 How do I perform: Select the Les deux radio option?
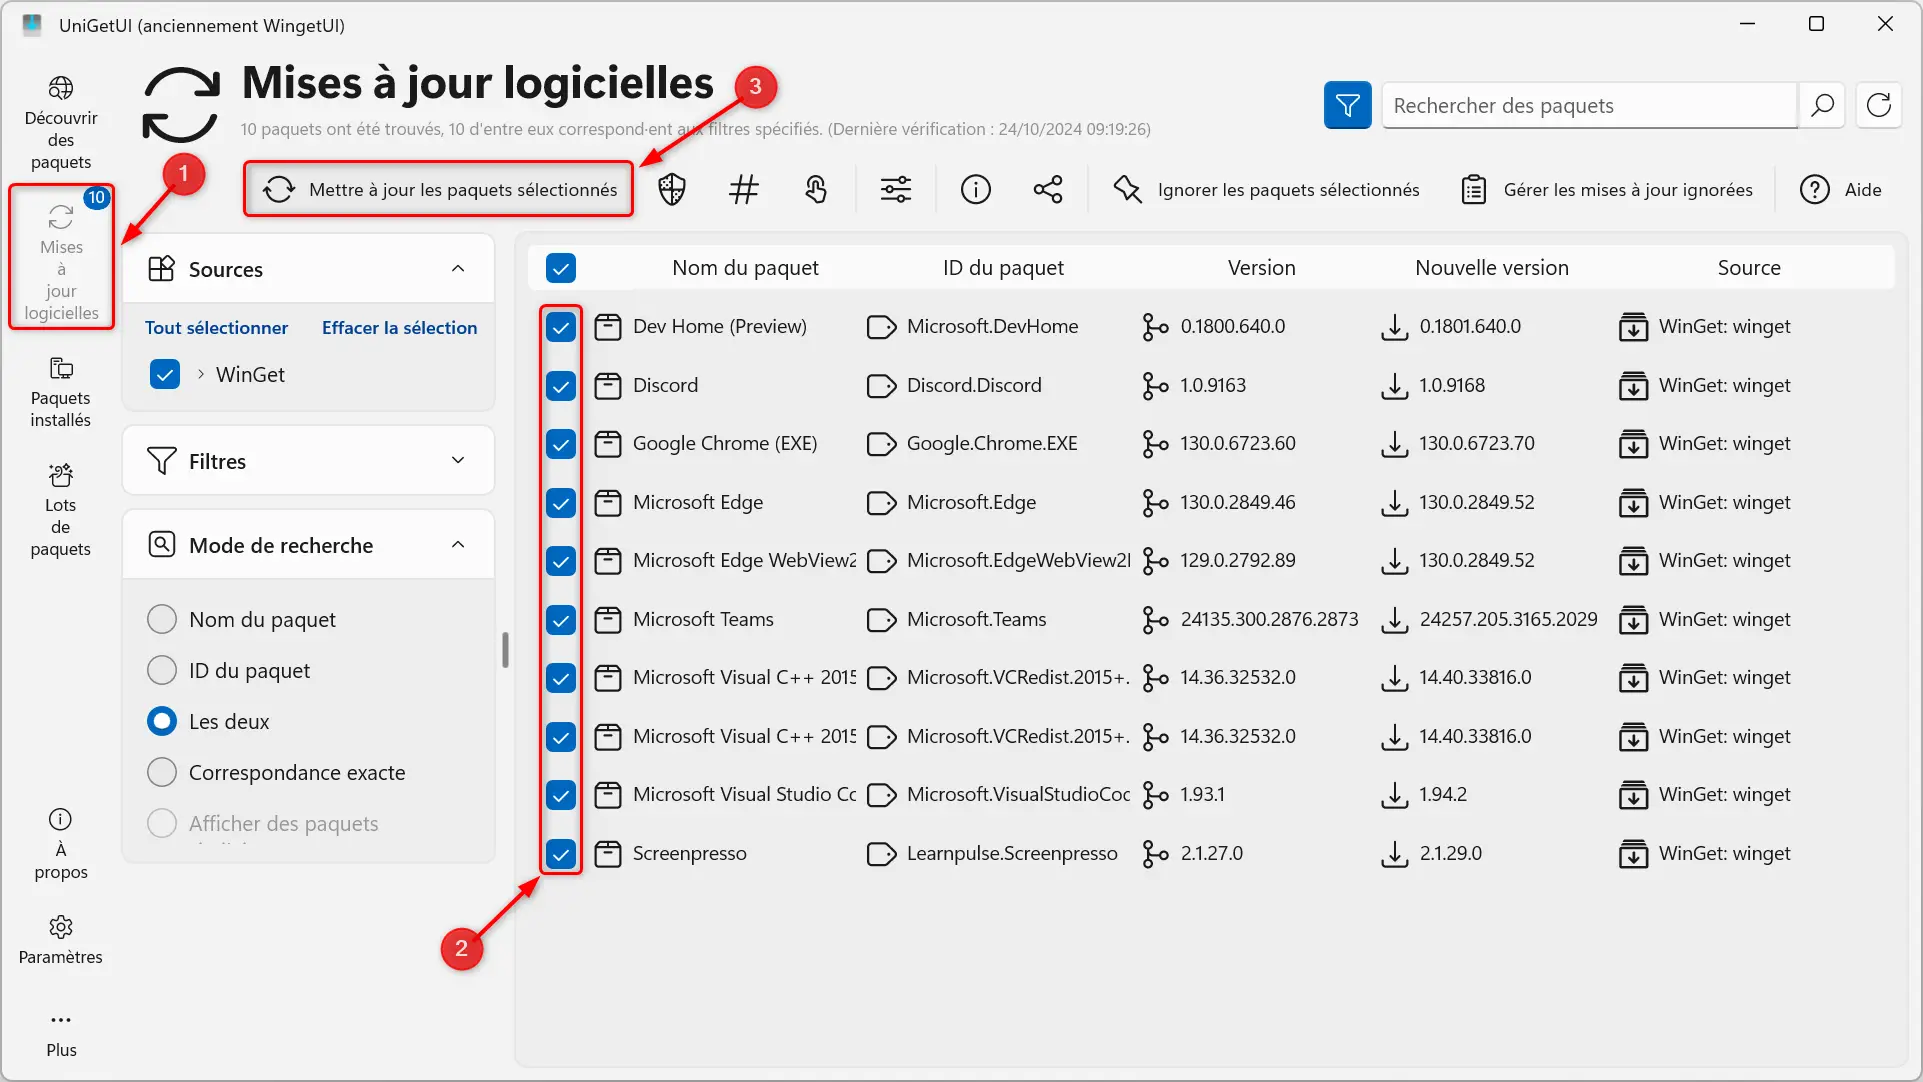(162, 721)
